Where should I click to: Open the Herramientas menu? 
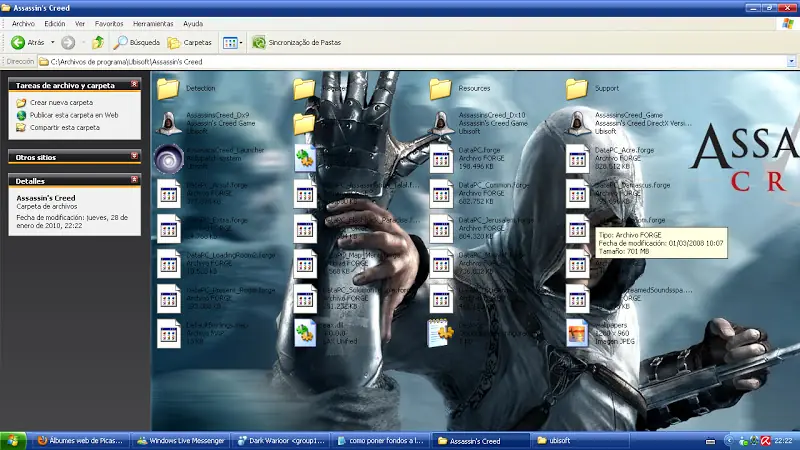(153, 23)
